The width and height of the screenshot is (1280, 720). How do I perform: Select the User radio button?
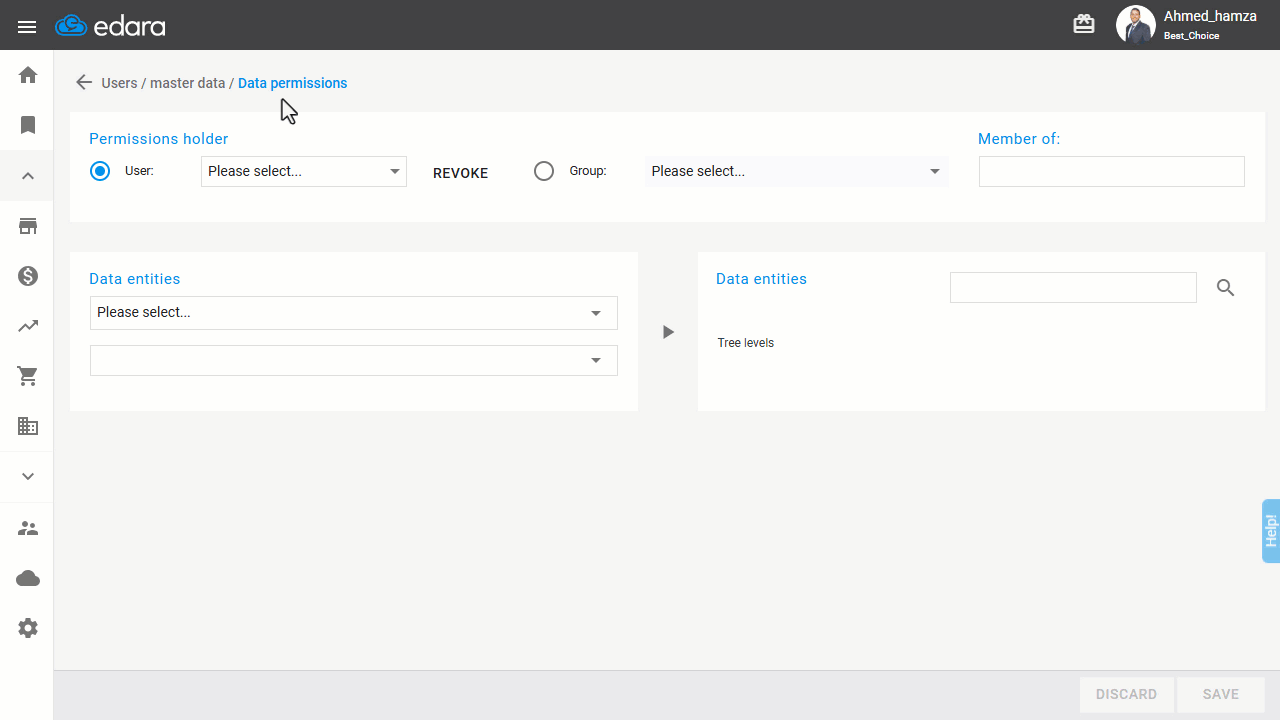click(100, 171)
